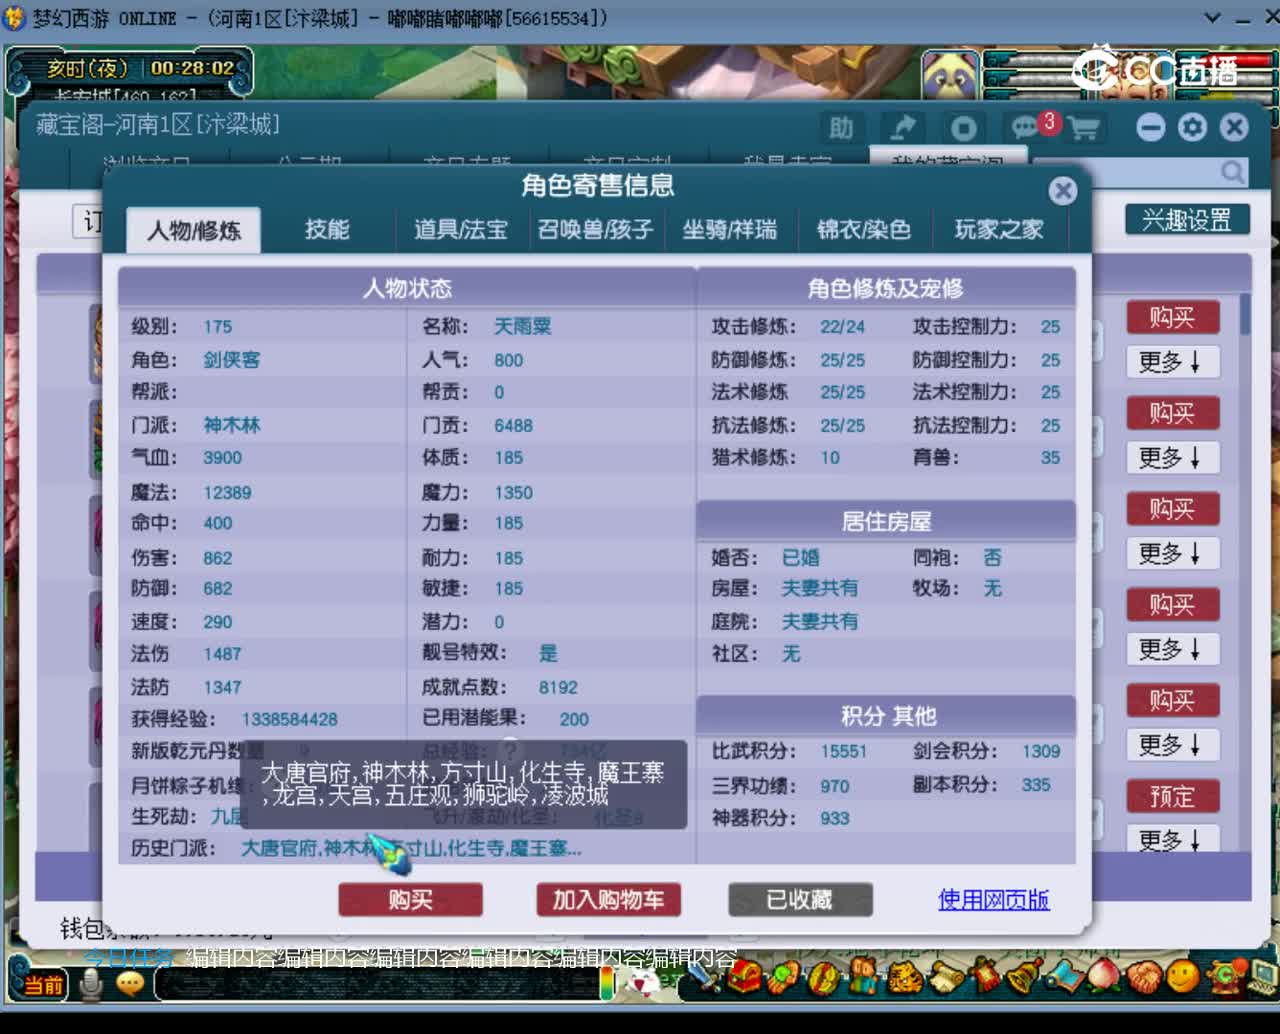Click the 今日任务 label above chat

(x=128, y=957)
